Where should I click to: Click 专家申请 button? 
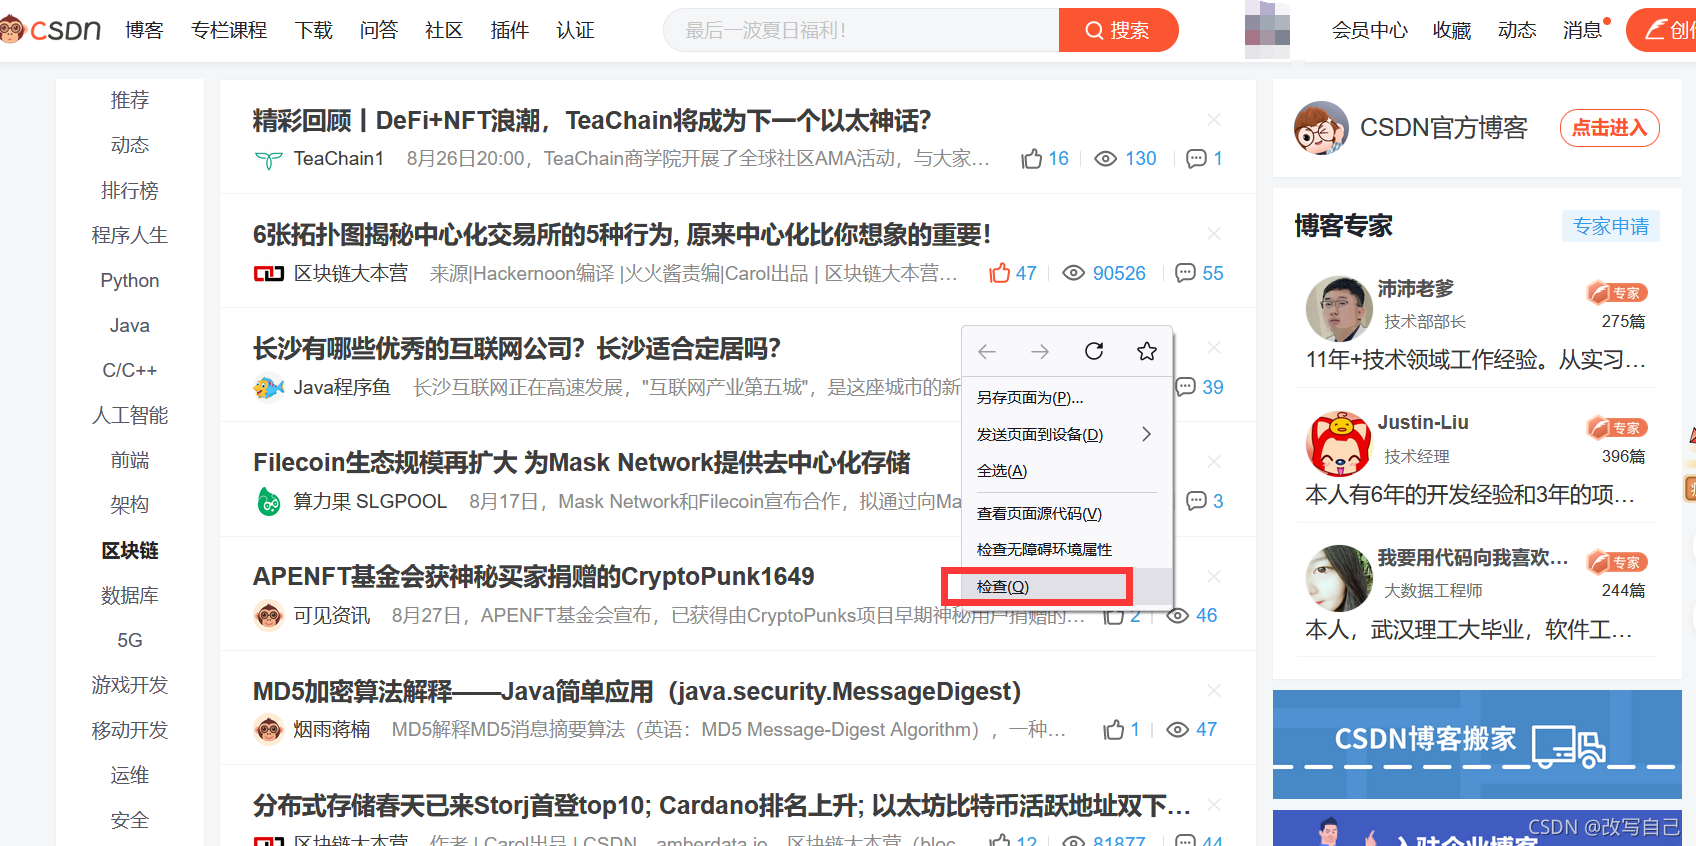(x=1611, y=226)
